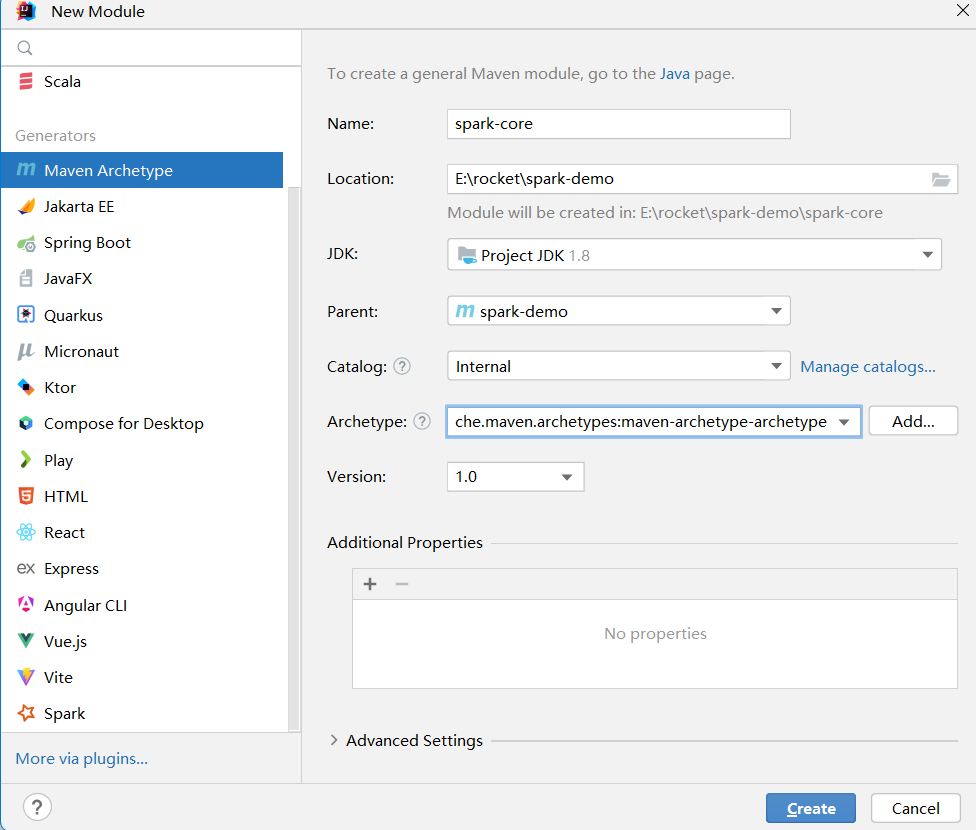Click the search magnifier icon
The image size is (976, 830).
[x=25, y=48]
